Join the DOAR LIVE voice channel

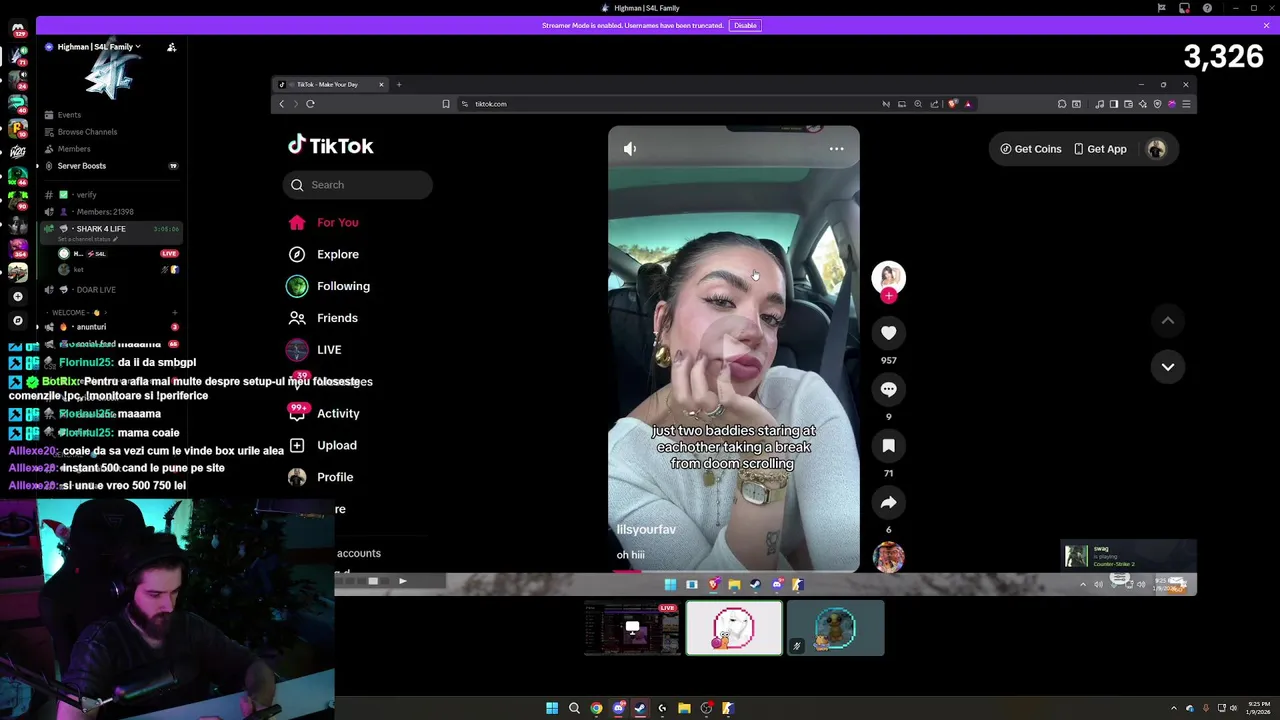(96, 290)
